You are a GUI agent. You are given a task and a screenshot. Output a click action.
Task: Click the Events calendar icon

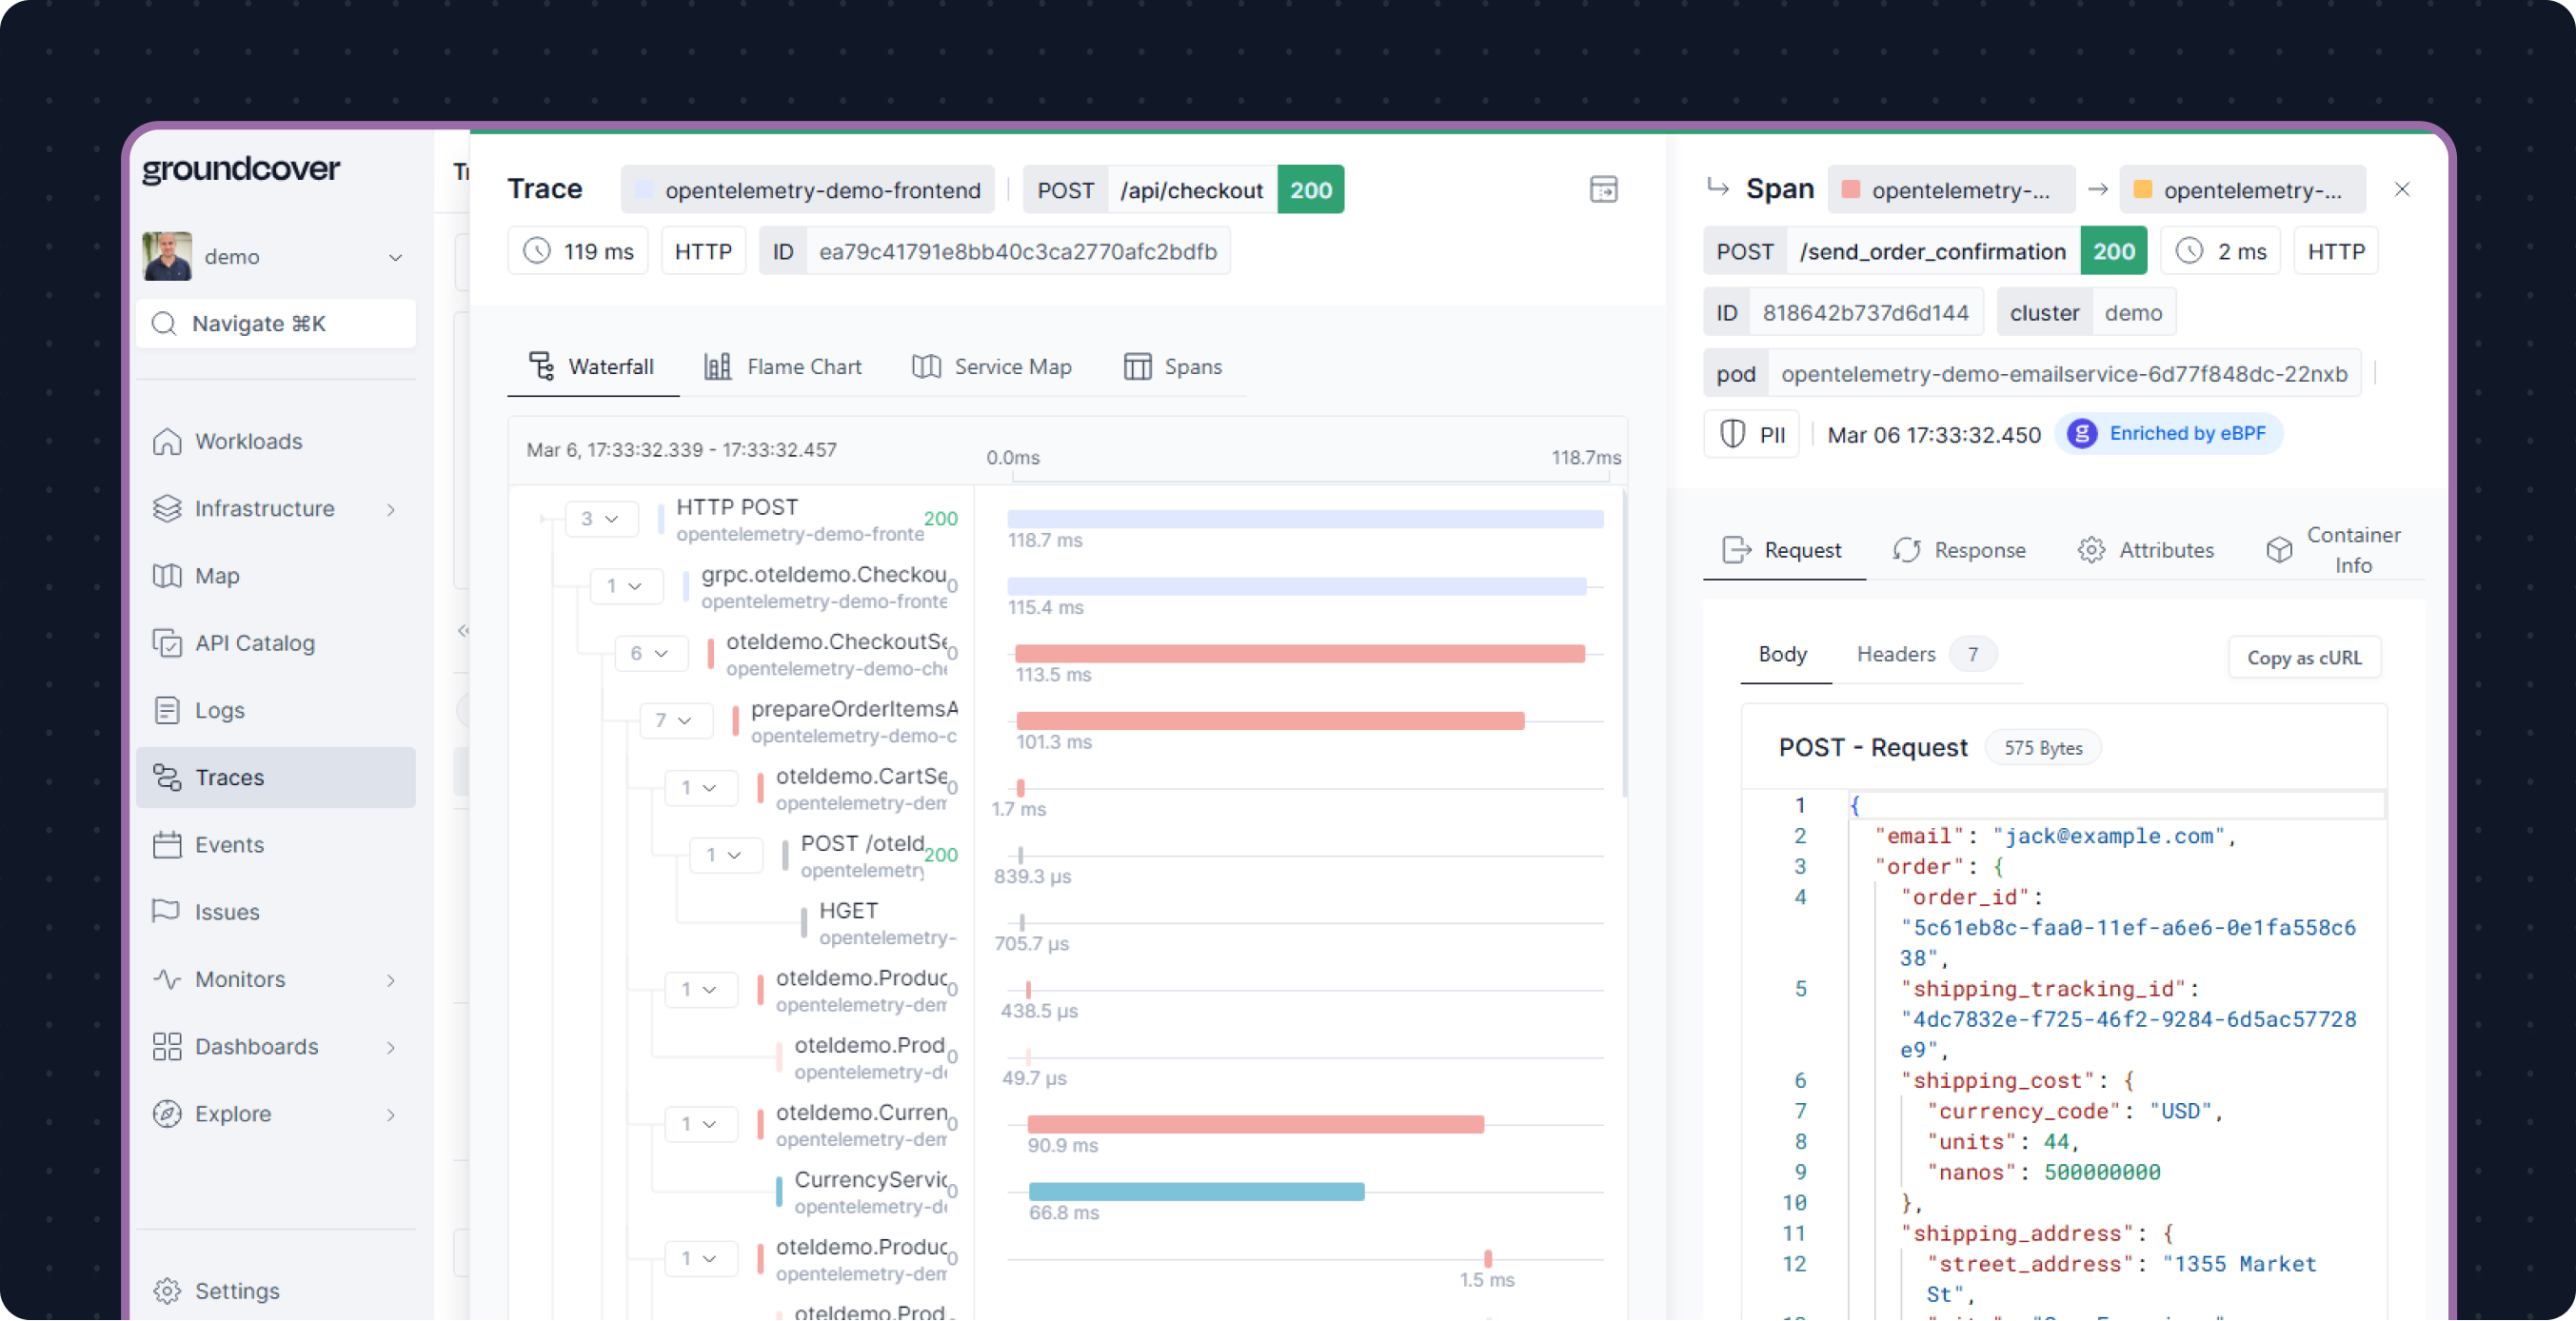tap(167, 845)
